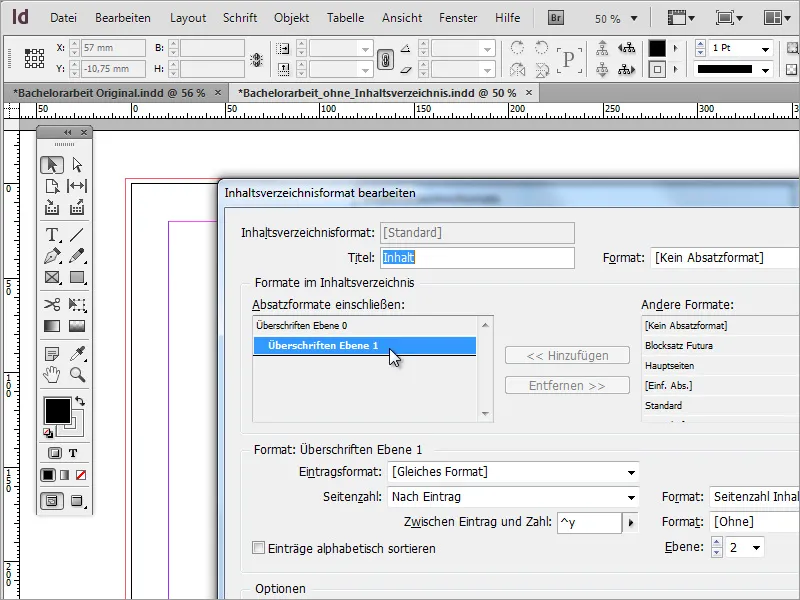Open stroke style line dropdown
This screenshot has height=600, width=800.
point(765,70)
